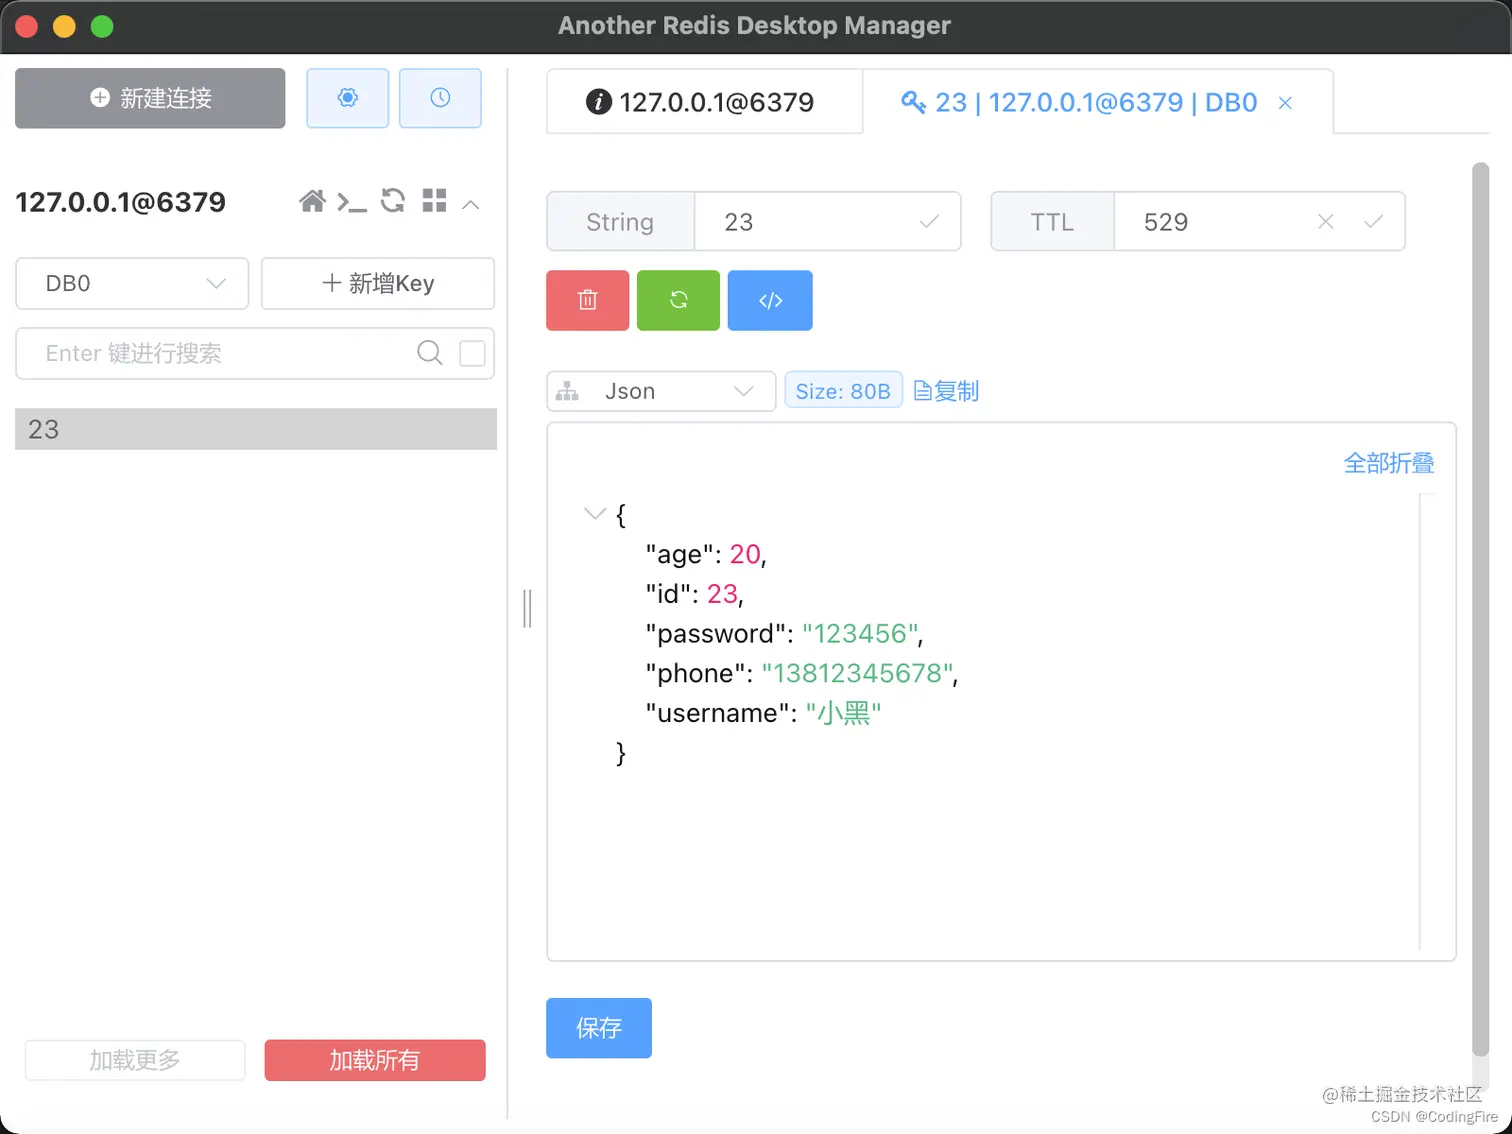Open the grid menu icon for the connection

coord(434,201)
